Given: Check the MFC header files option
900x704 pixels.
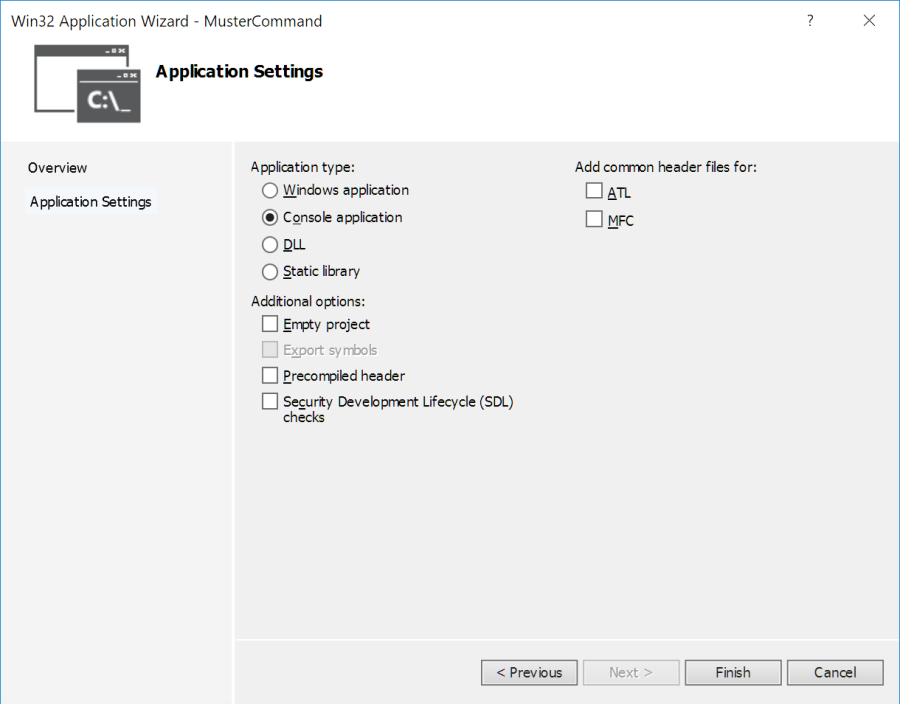Looking at the screenshot, I should [594, 219].
